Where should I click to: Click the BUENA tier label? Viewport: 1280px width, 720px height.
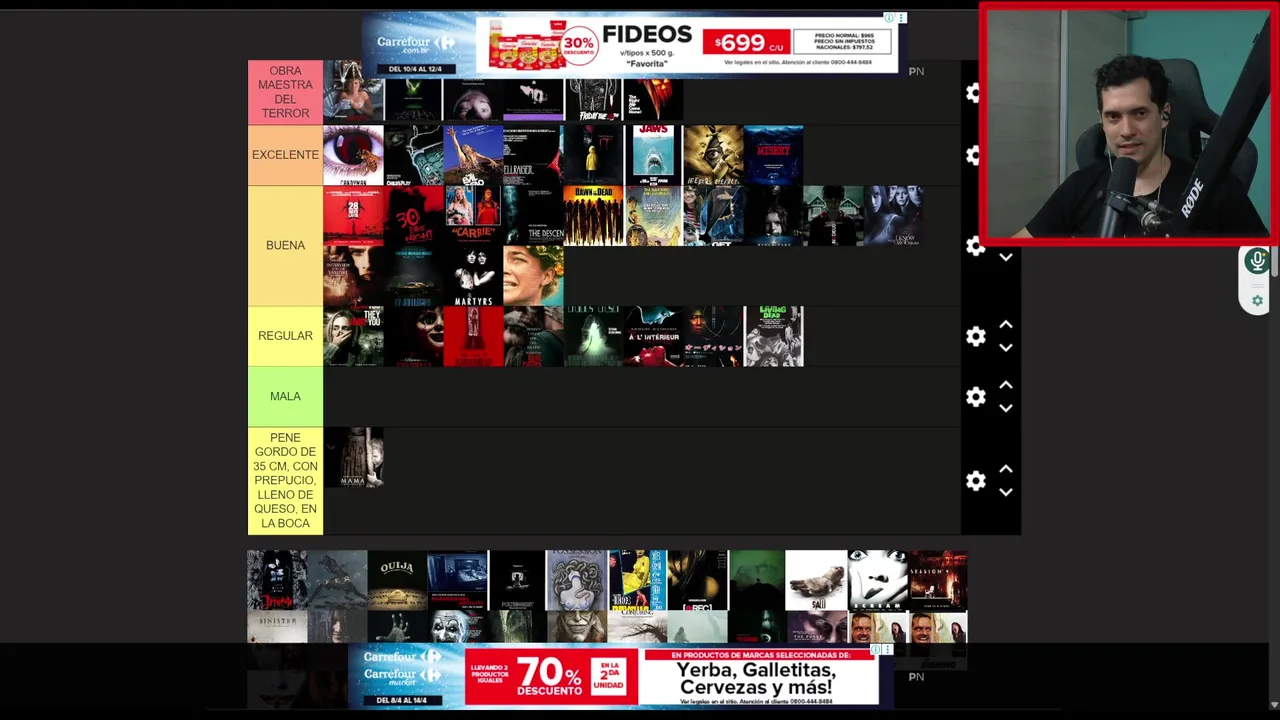tap(285, 246)
